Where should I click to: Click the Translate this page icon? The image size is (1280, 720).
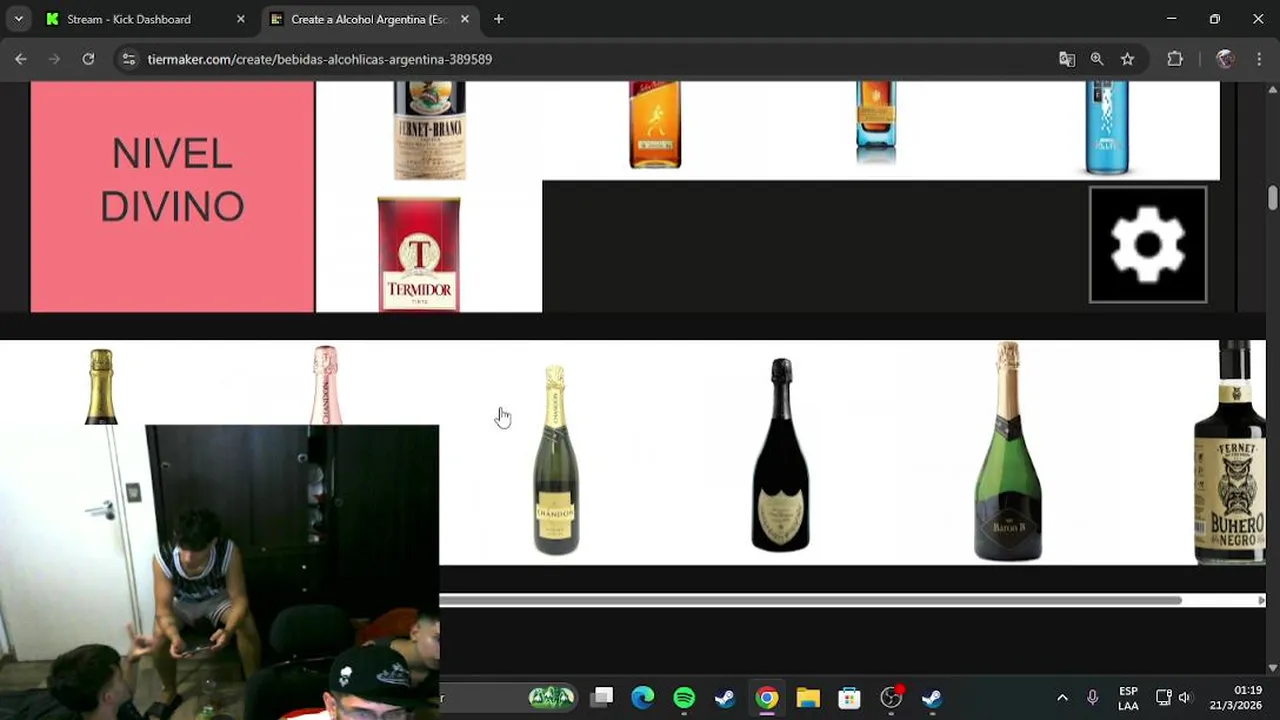pyautogui.click(x=1067, y=59)
